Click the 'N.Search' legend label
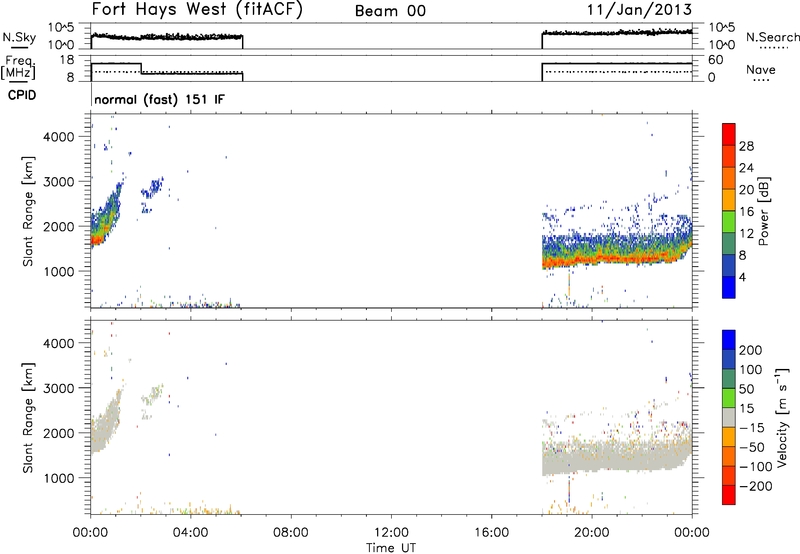 772,37
